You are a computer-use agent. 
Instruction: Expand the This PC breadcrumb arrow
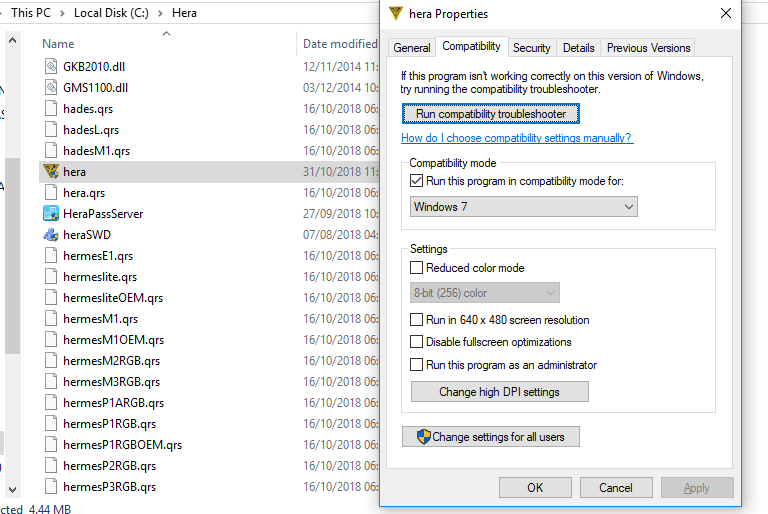click(62, 14)
